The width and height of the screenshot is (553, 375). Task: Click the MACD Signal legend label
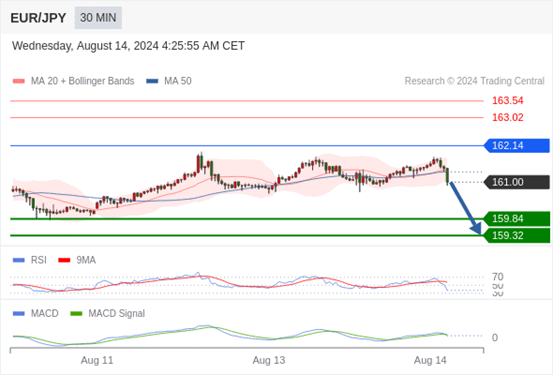(x=116, y=314)
